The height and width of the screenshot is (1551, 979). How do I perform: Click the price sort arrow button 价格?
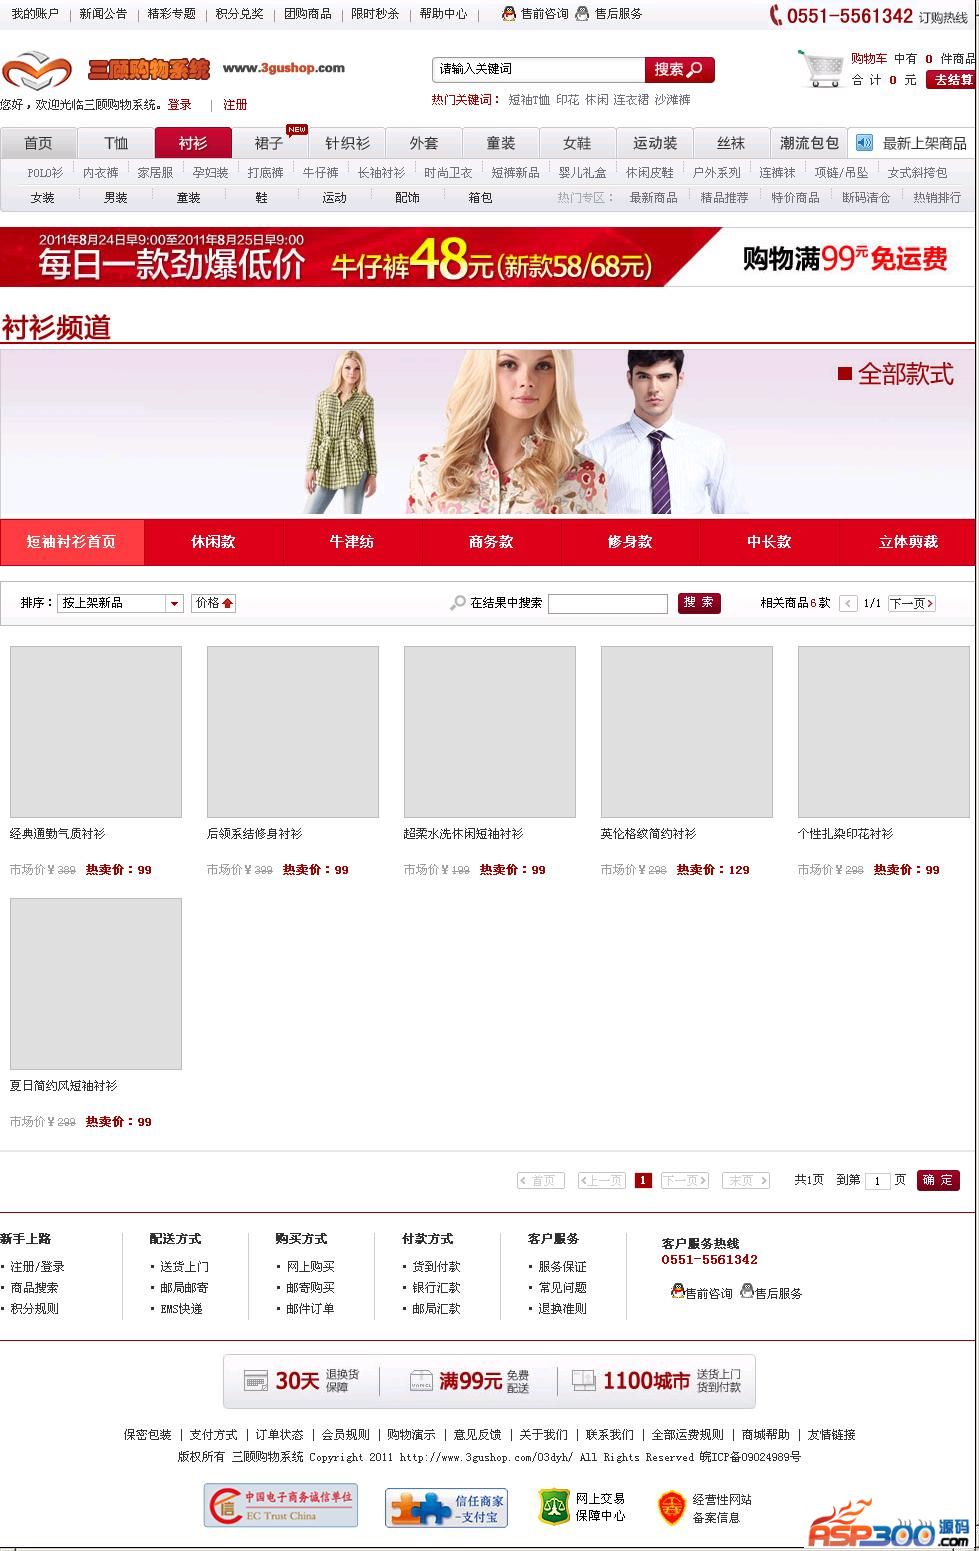click(213, 603)
